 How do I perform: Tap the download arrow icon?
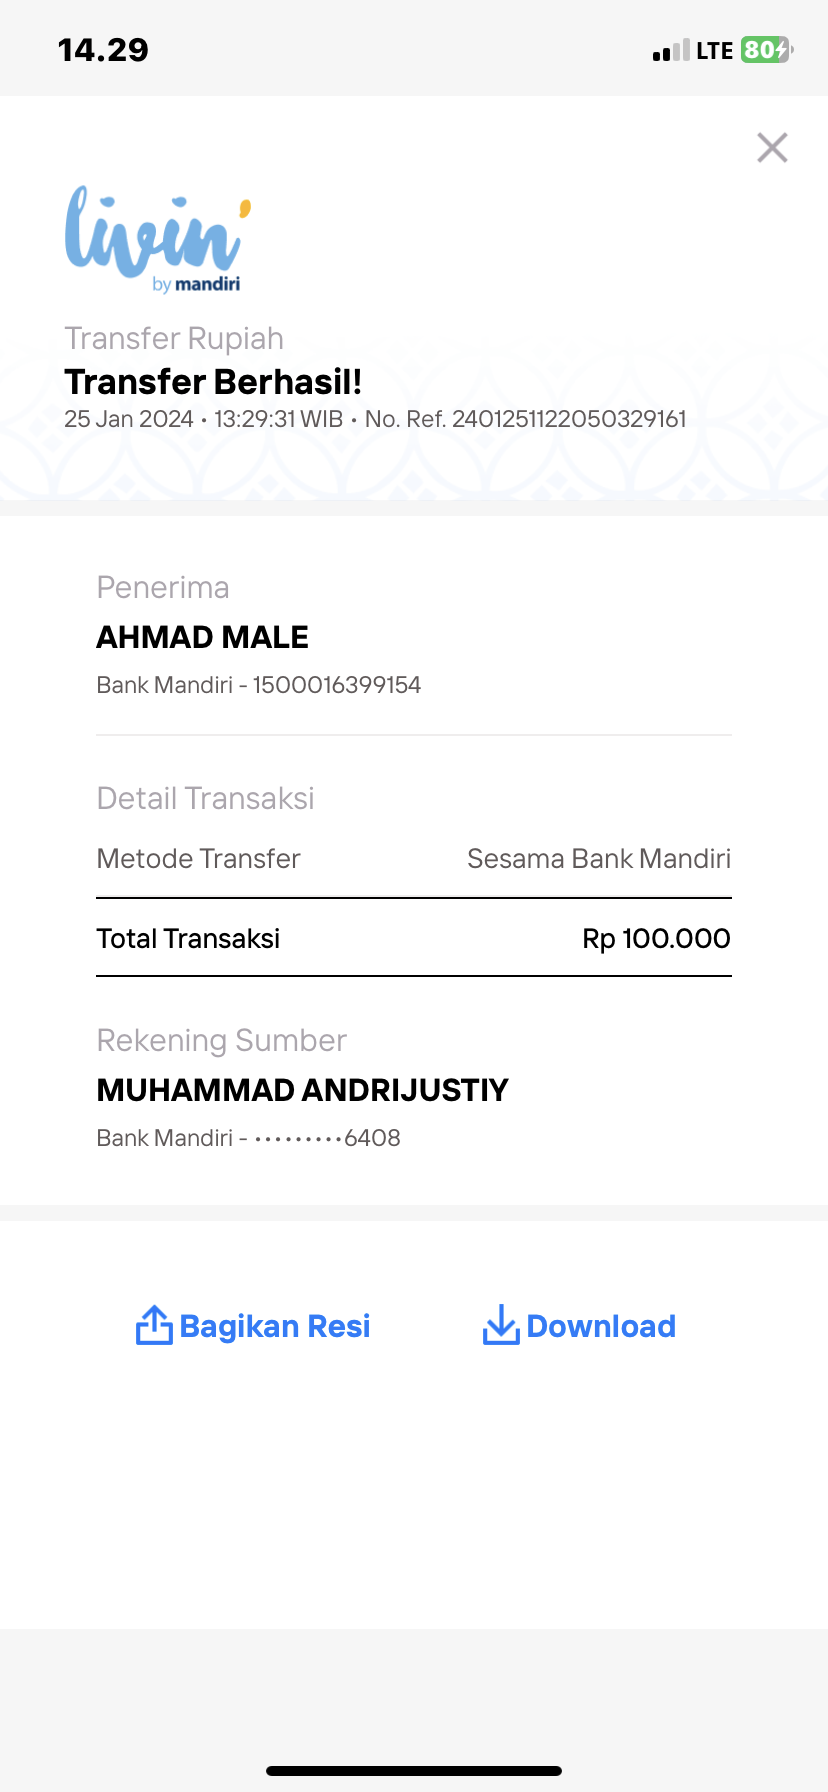pos(500,1325)
